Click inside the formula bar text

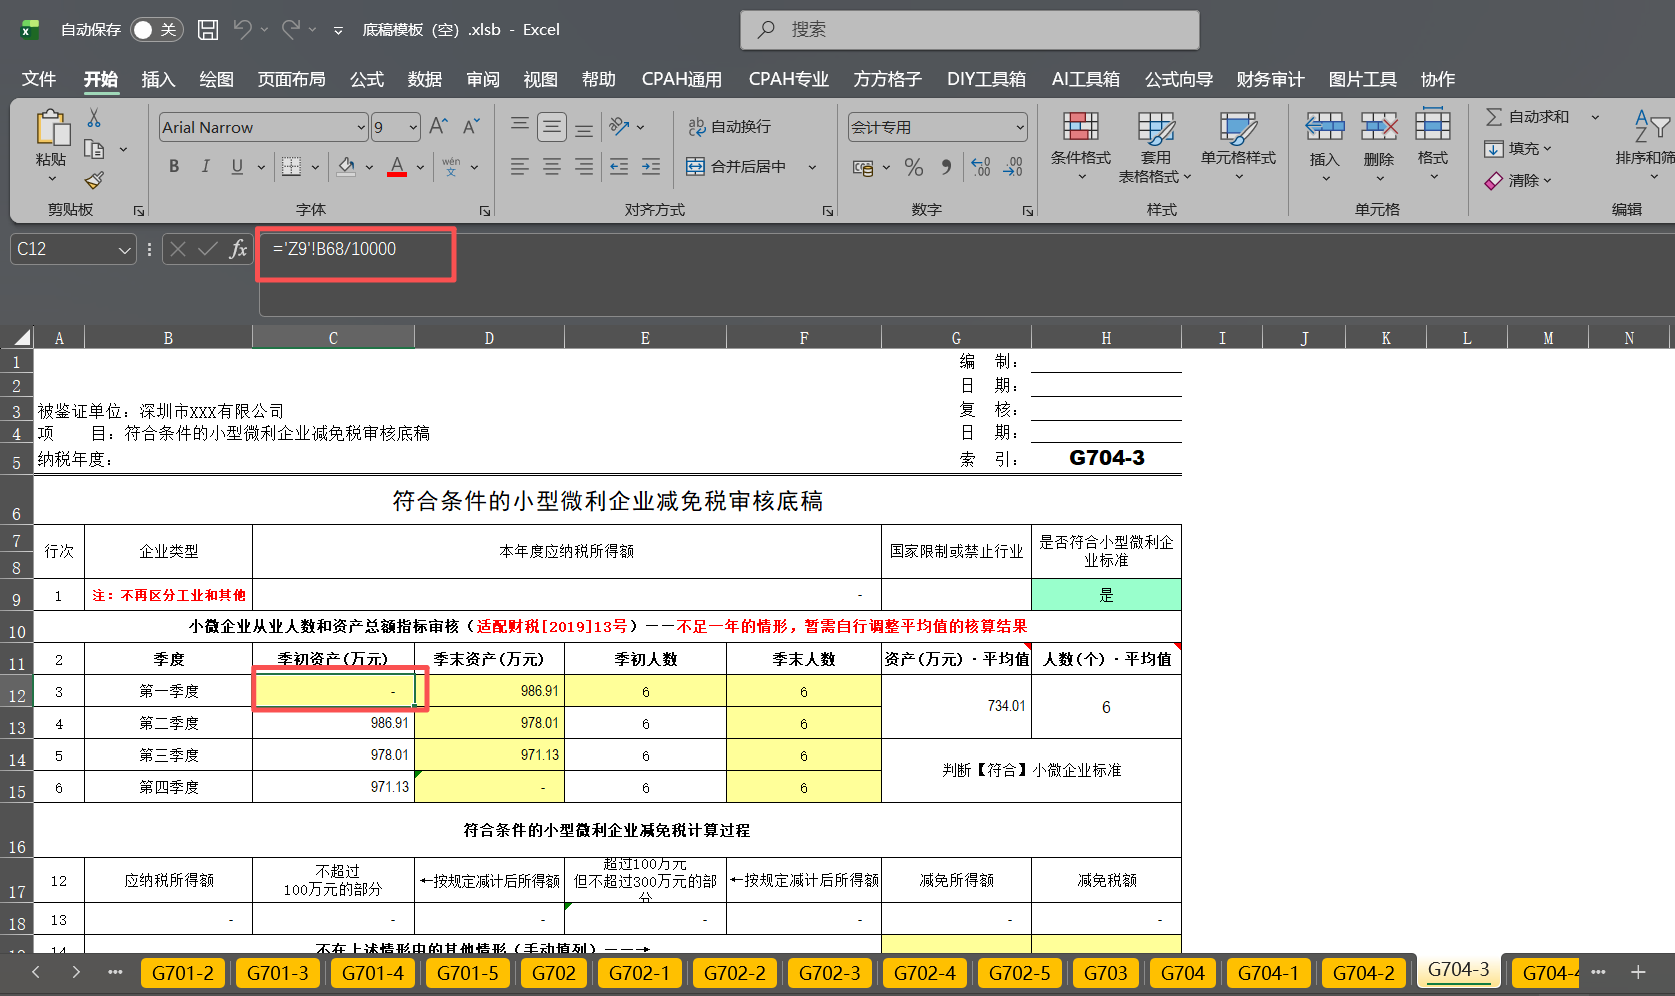pos(334,249)
